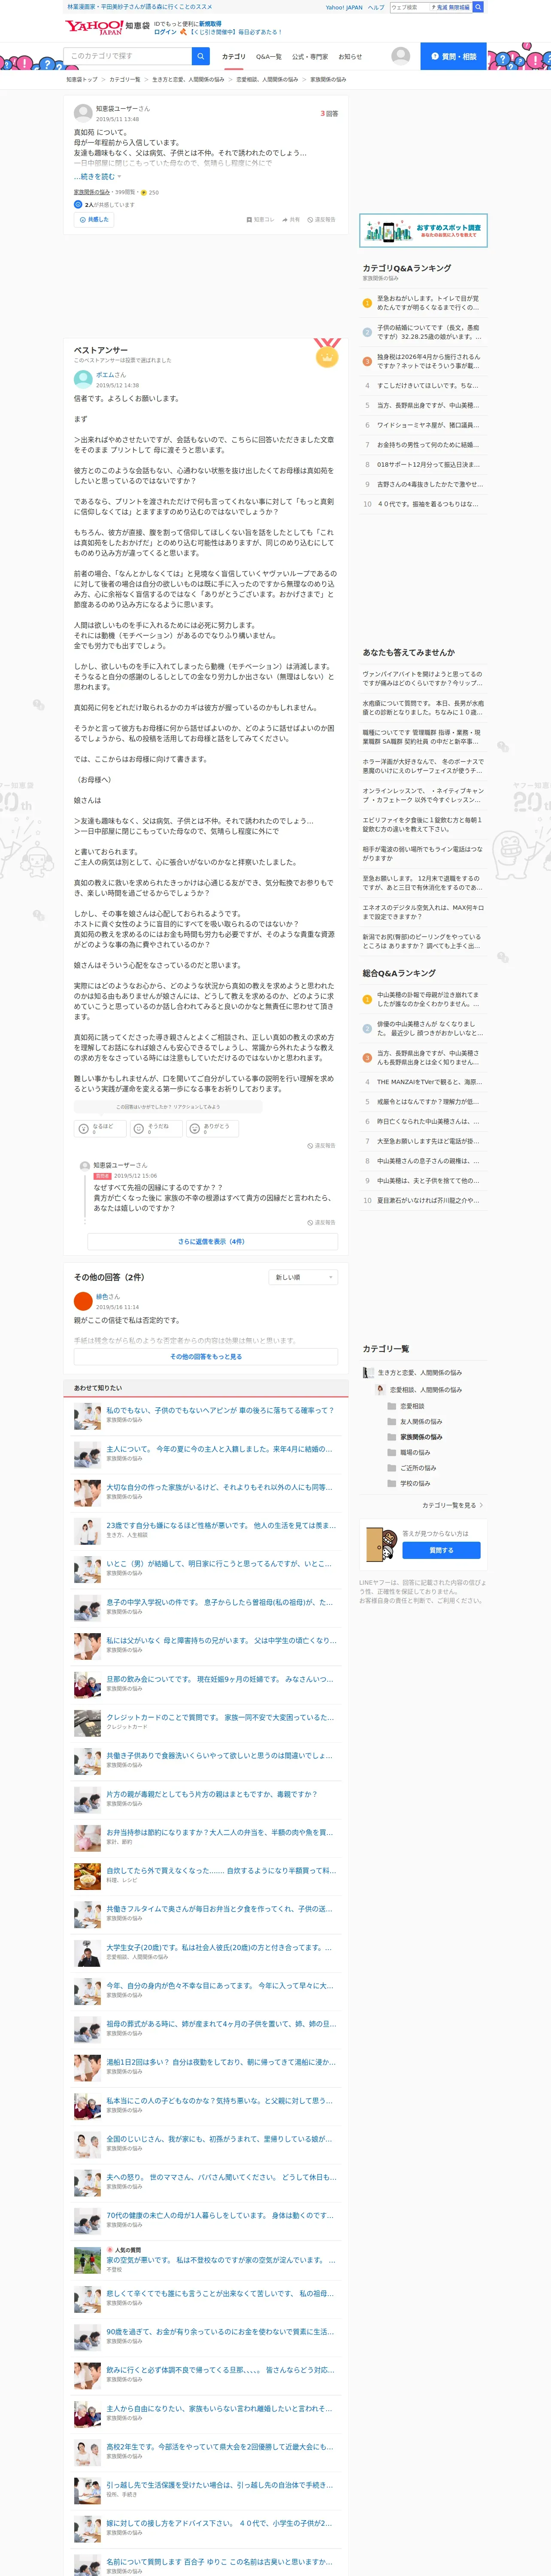The height and width of the screenshot is (2576, 551).
Task: Go to カテゴリ一覧 breadcrumb
Action: pos(125,79)
